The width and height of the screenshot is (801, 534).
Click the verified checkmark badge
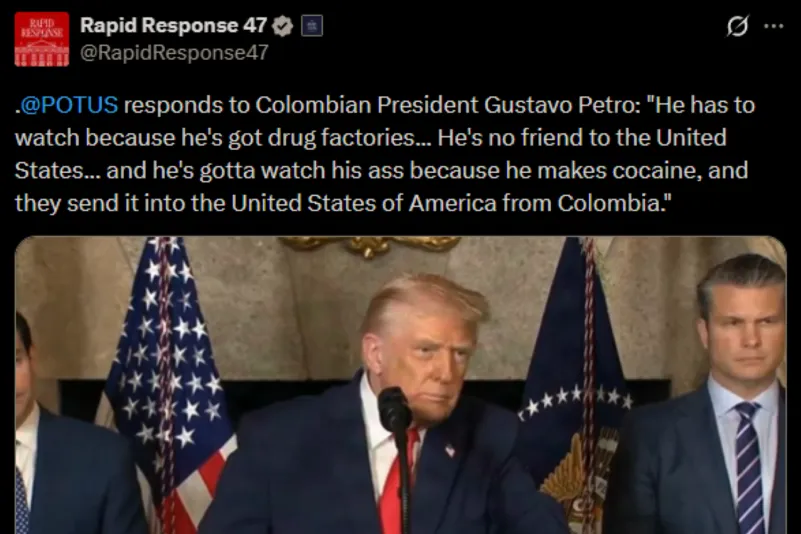coord(282,26)
